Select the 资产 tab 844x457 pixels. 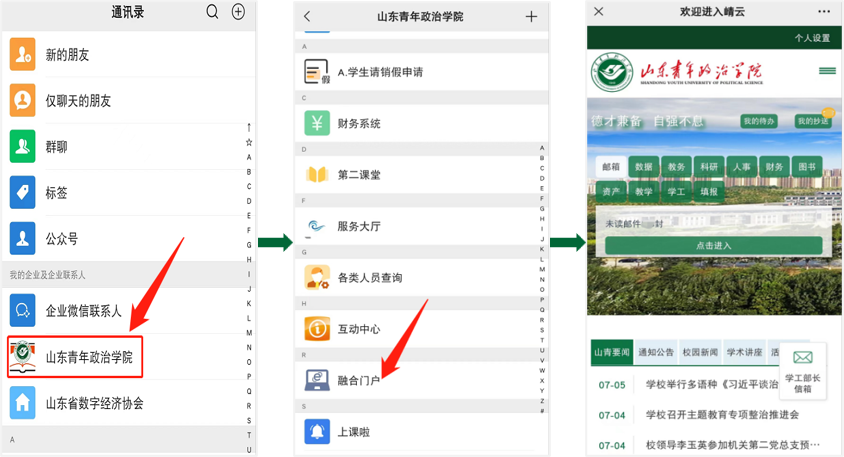(611, 192)
